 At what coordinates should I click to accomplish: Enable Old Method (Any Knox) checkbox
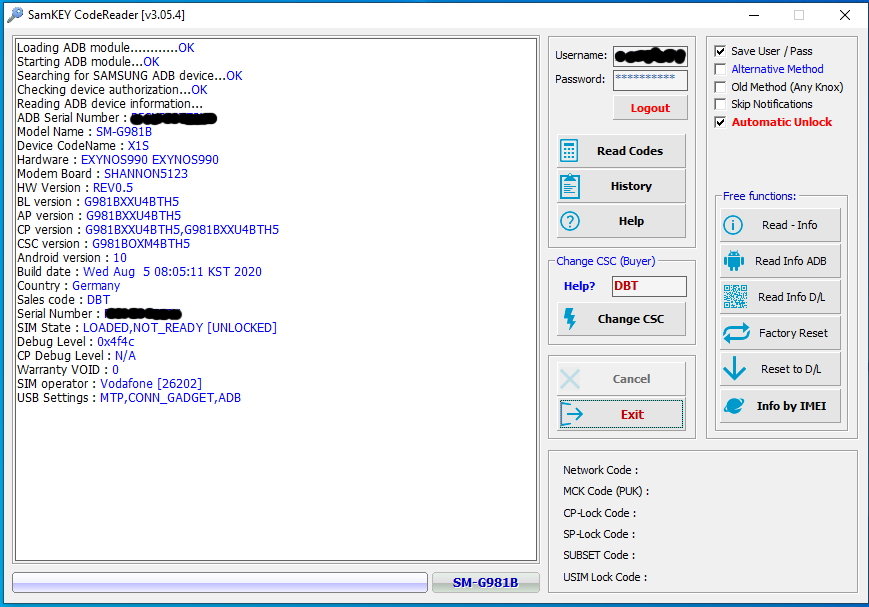pos(720,86)
